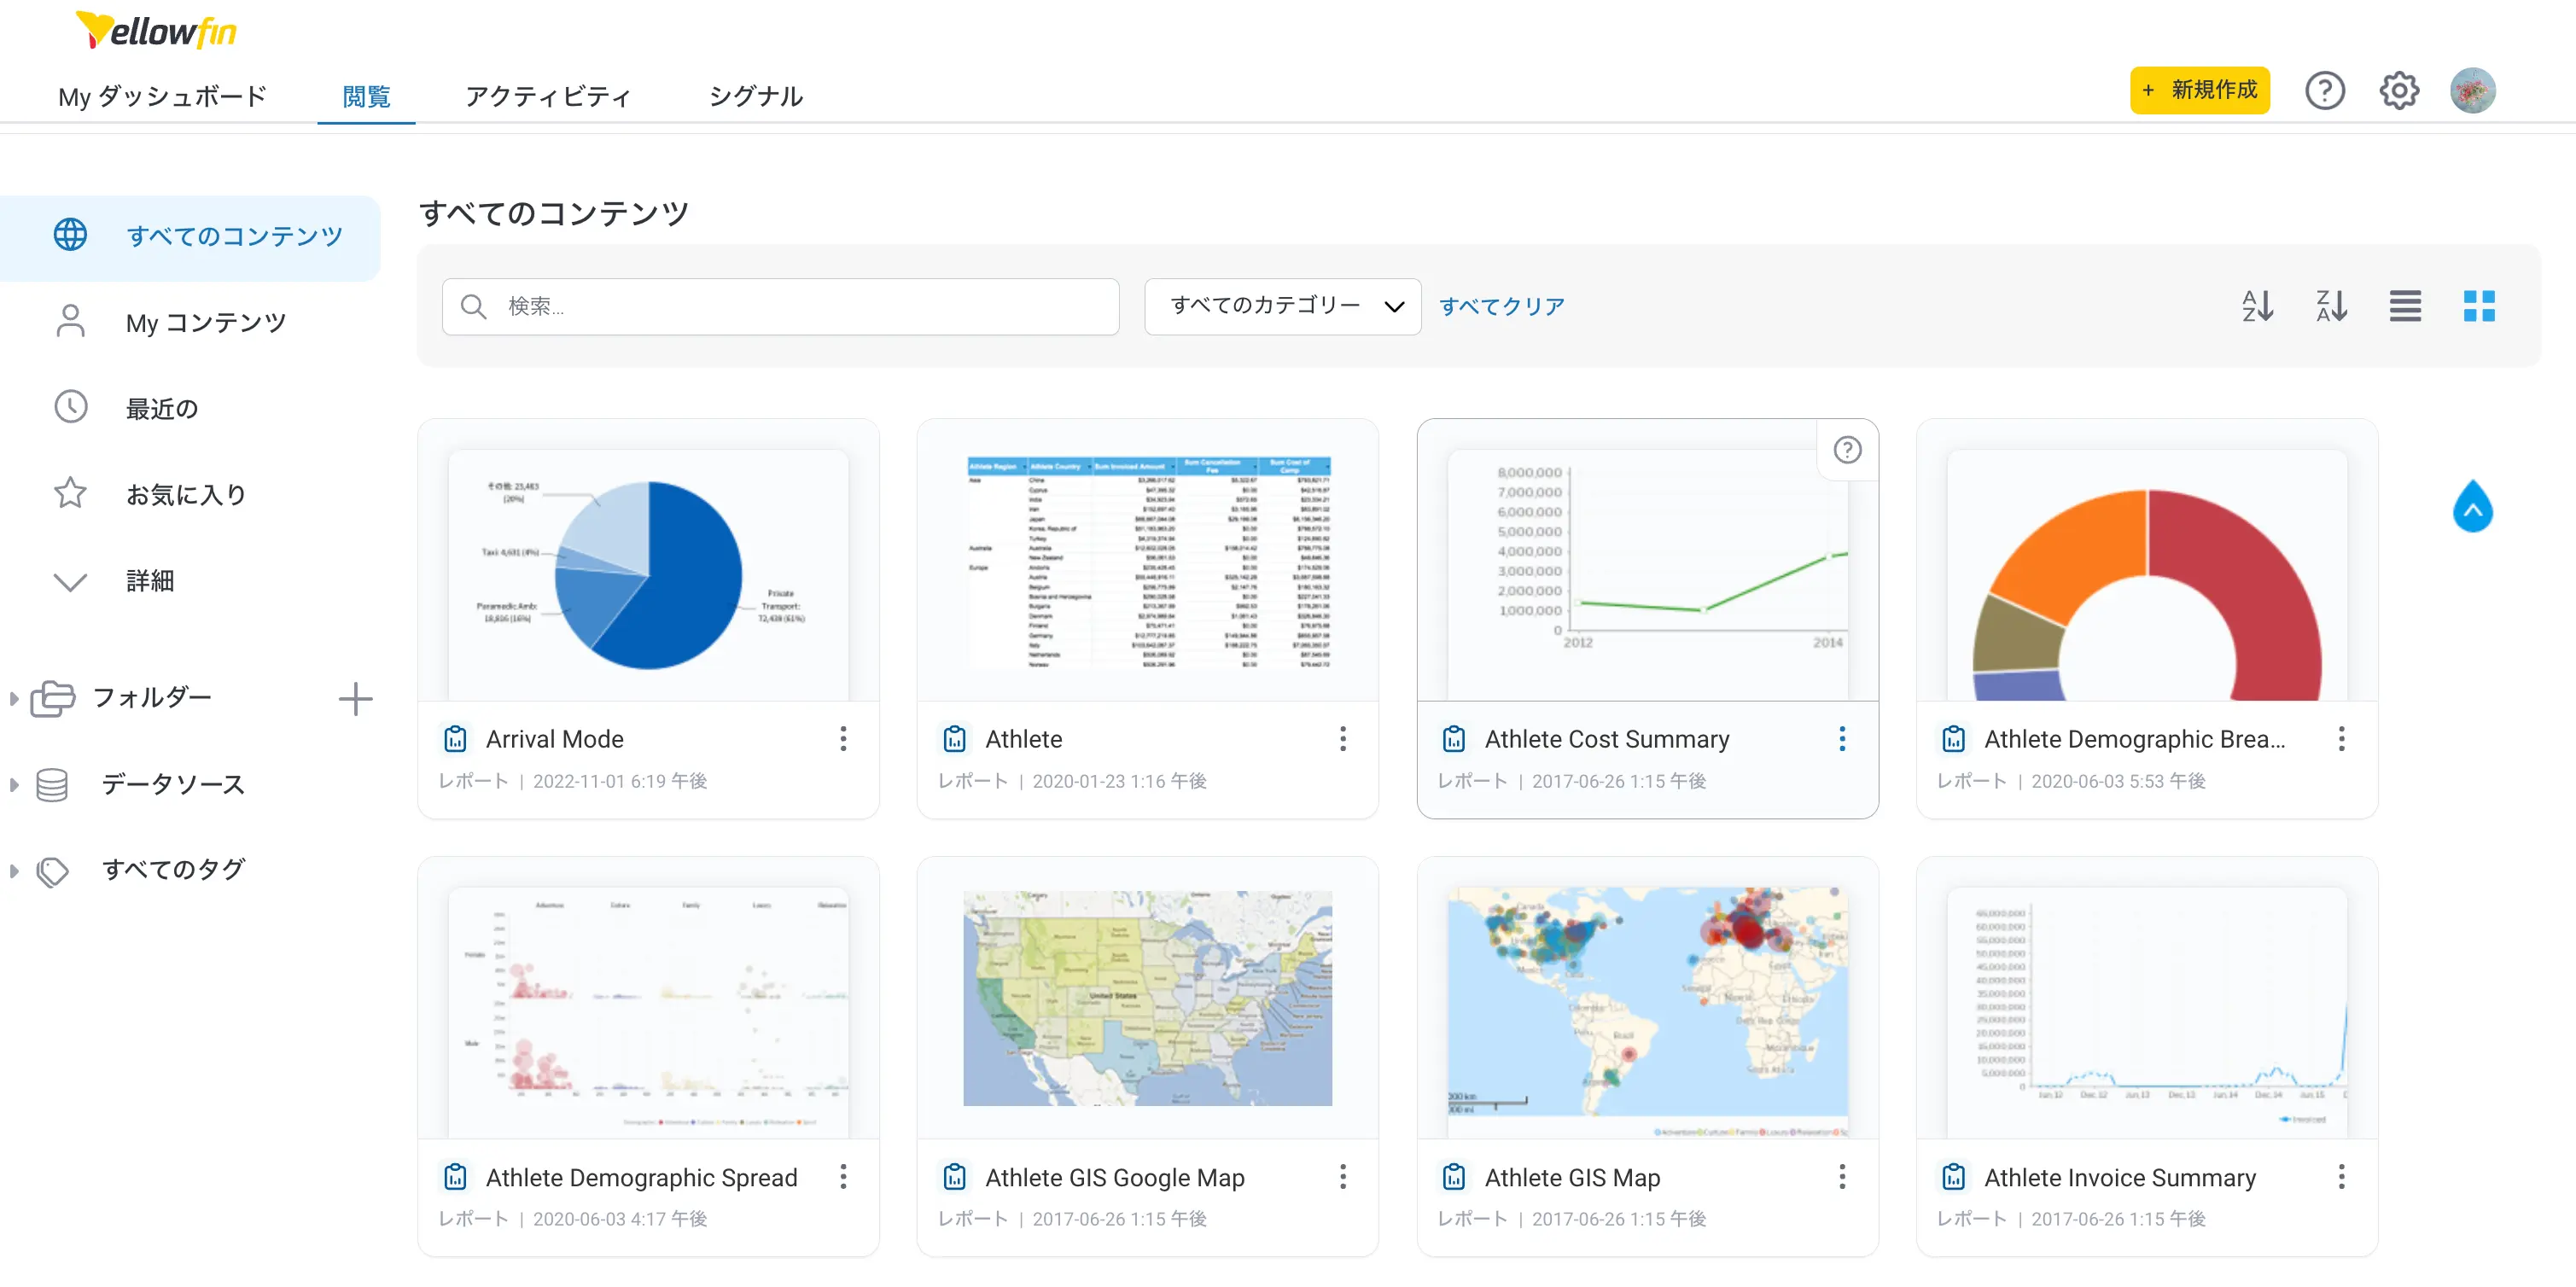Focus the 検索 search field
This screenshot has width=2576, height=1287.
780,306
